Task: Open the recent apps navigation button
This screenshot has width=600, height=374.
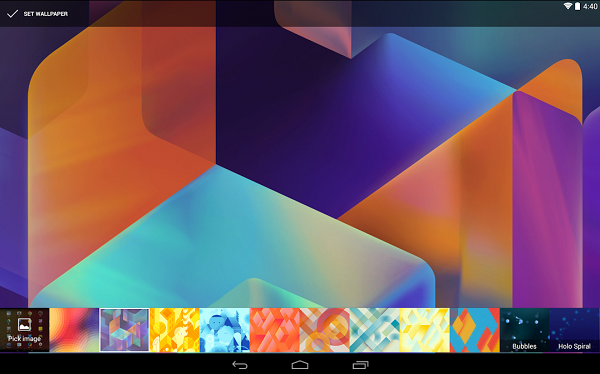Action: coord(360,365)
